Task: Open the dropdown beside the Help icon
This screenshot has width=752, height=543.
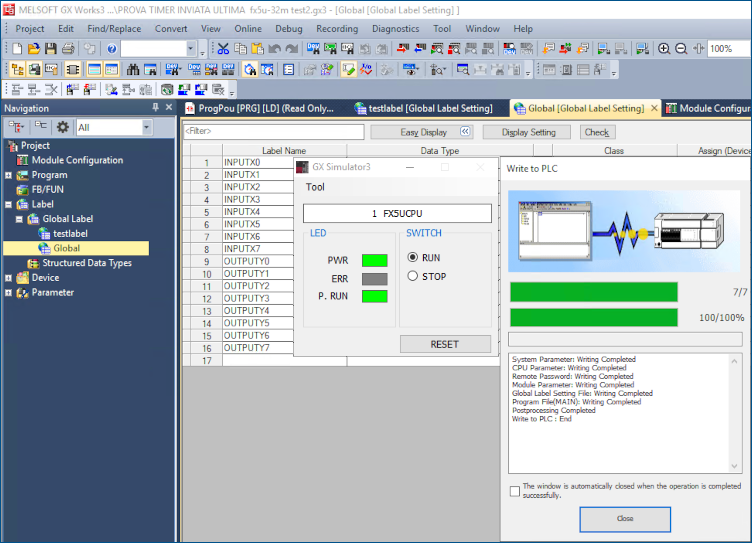Action: pos(190,48)
